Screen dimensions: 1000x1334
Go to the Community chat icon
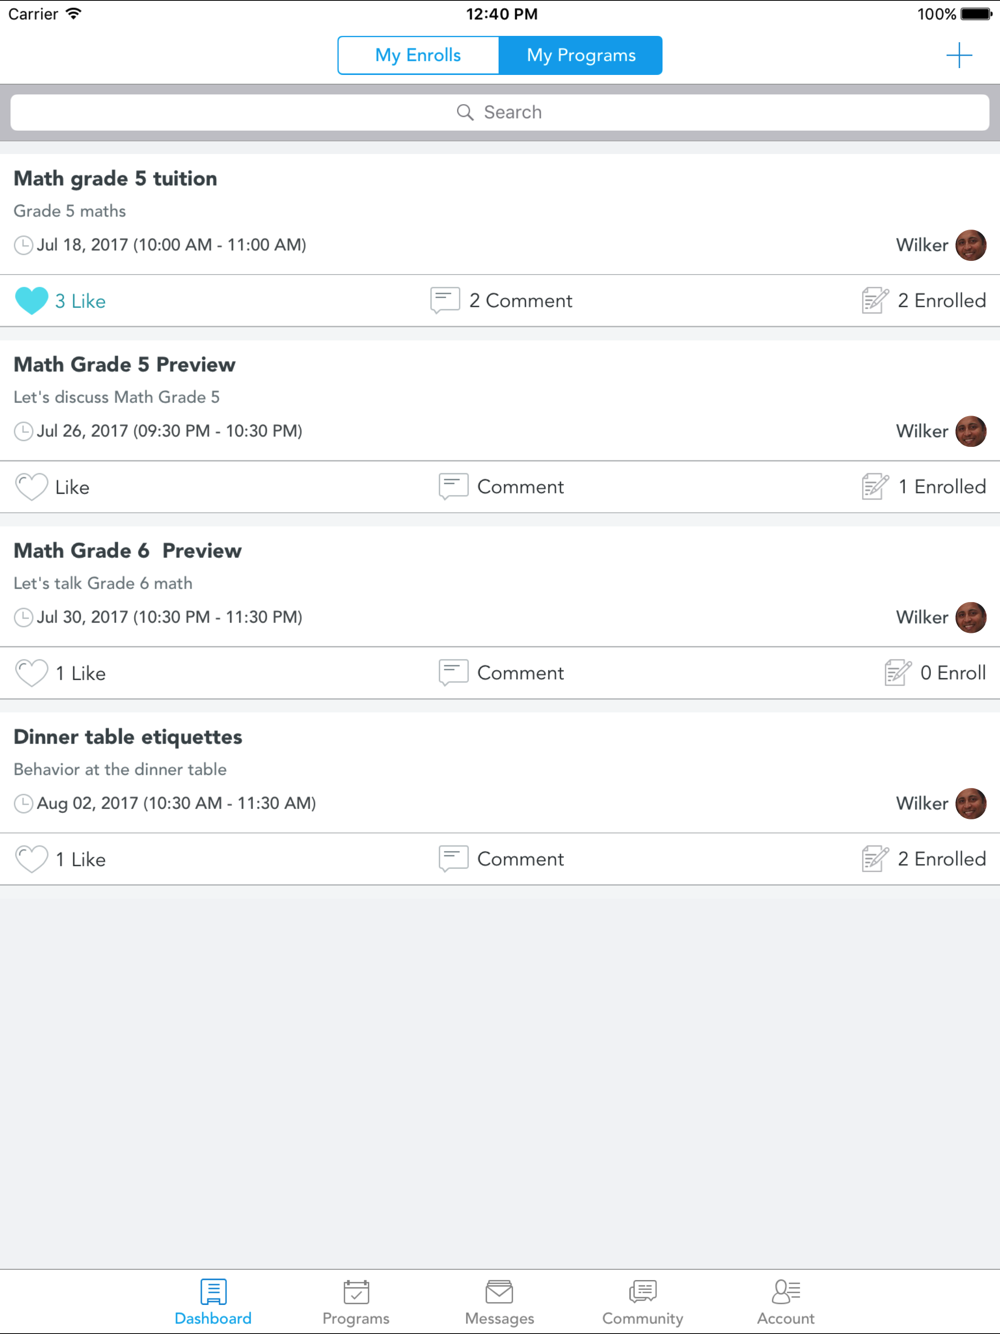pyautogui.click(x=643, y=1292)
